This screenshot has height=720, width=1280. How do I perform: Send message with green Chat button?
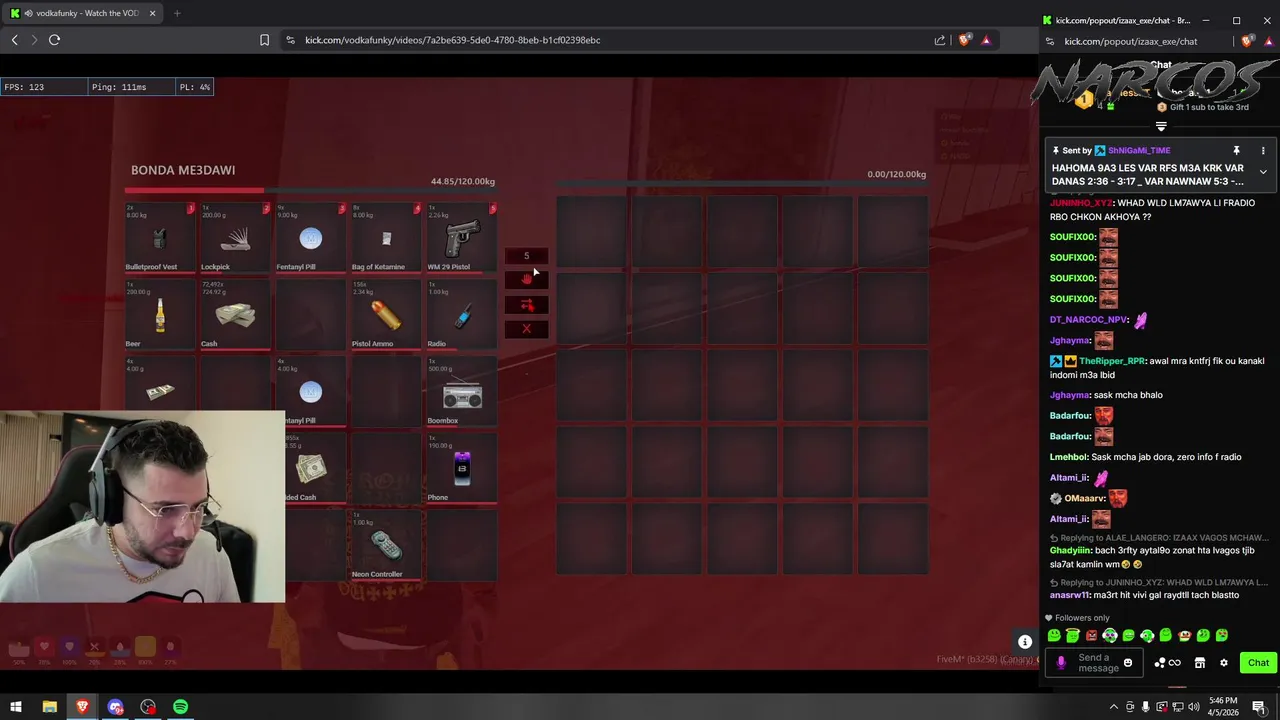point(1258,663)
